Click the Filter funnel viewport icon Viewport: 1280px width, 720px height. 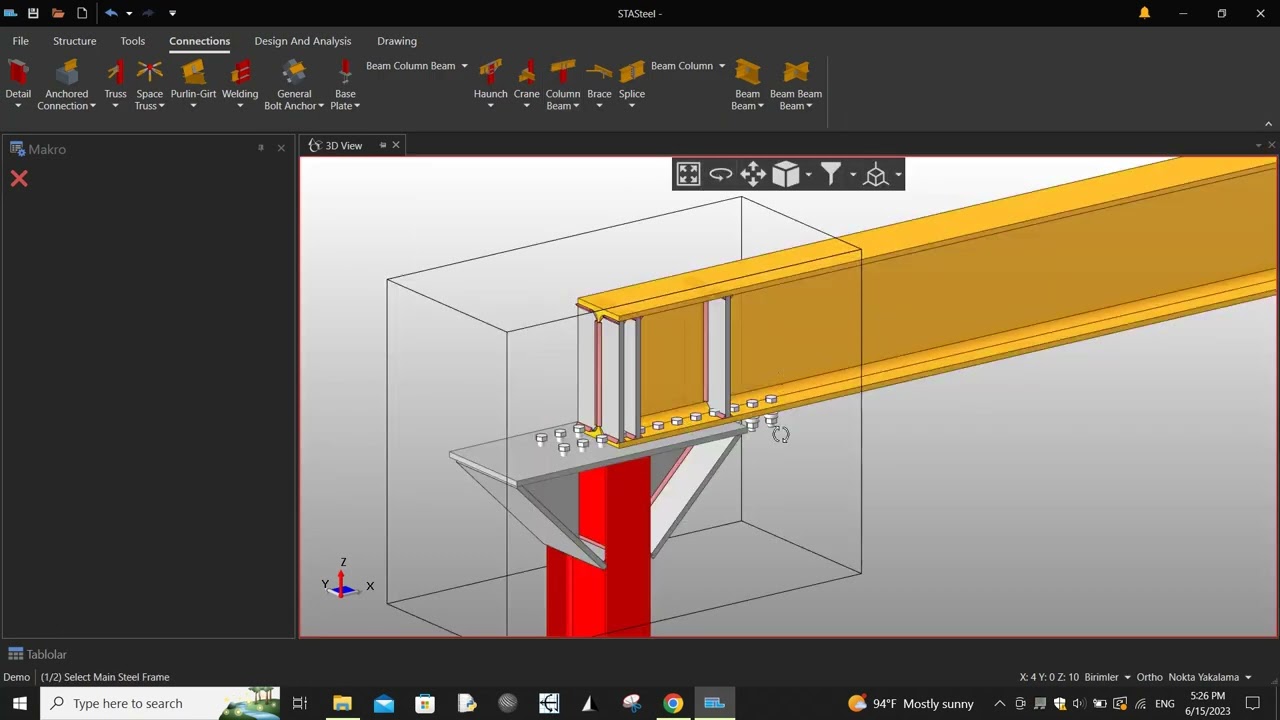[831, 174]
